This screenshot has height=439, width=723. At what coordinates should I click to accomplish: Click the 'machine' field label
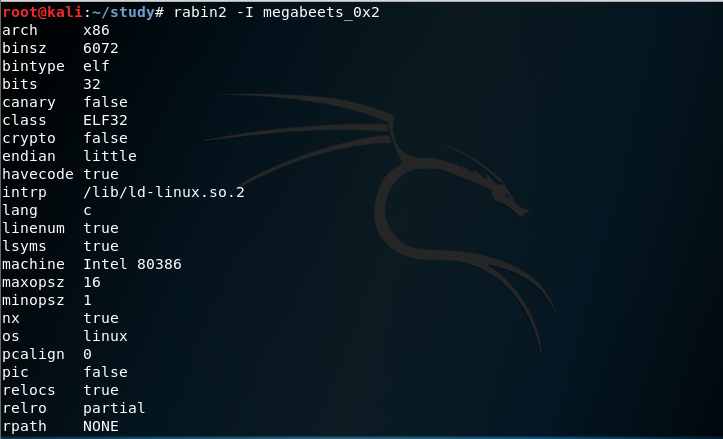pos(33,264)
